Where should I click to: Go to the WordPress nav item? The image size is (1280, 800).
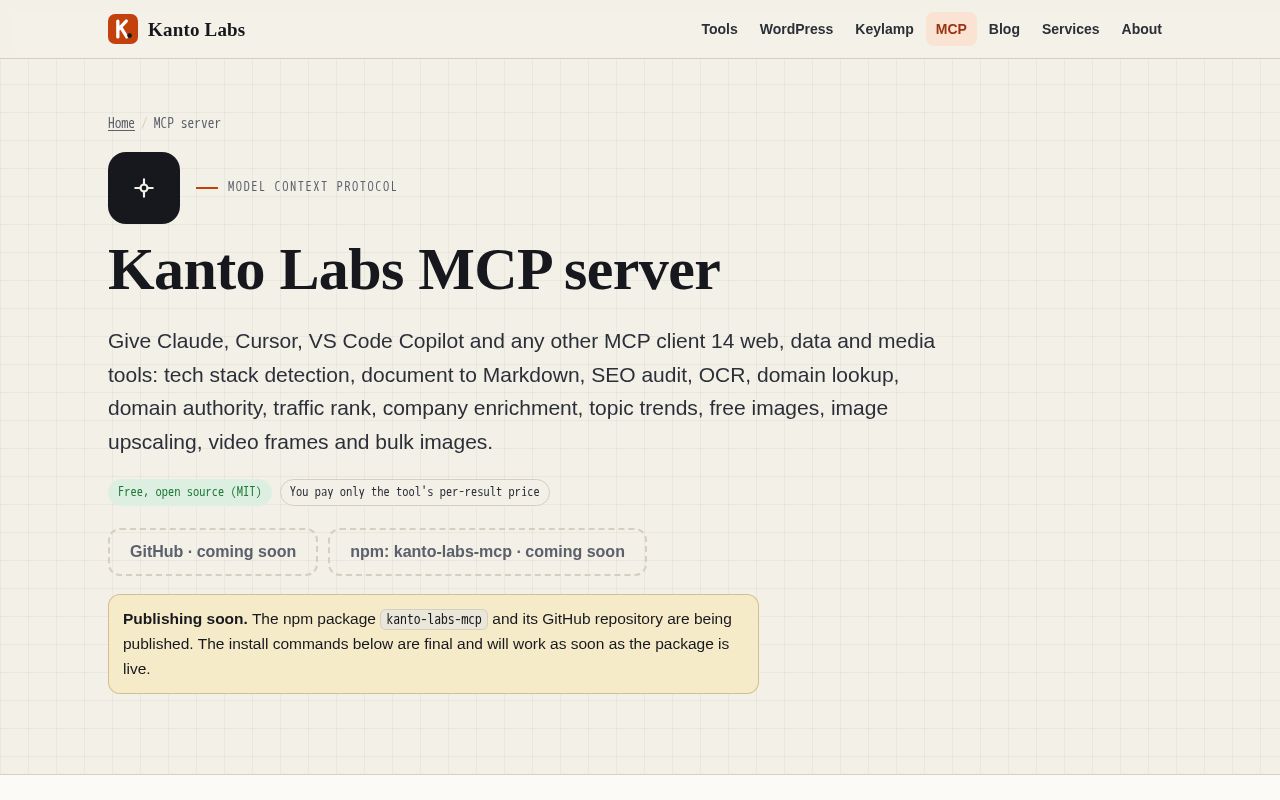coord(796,29)
